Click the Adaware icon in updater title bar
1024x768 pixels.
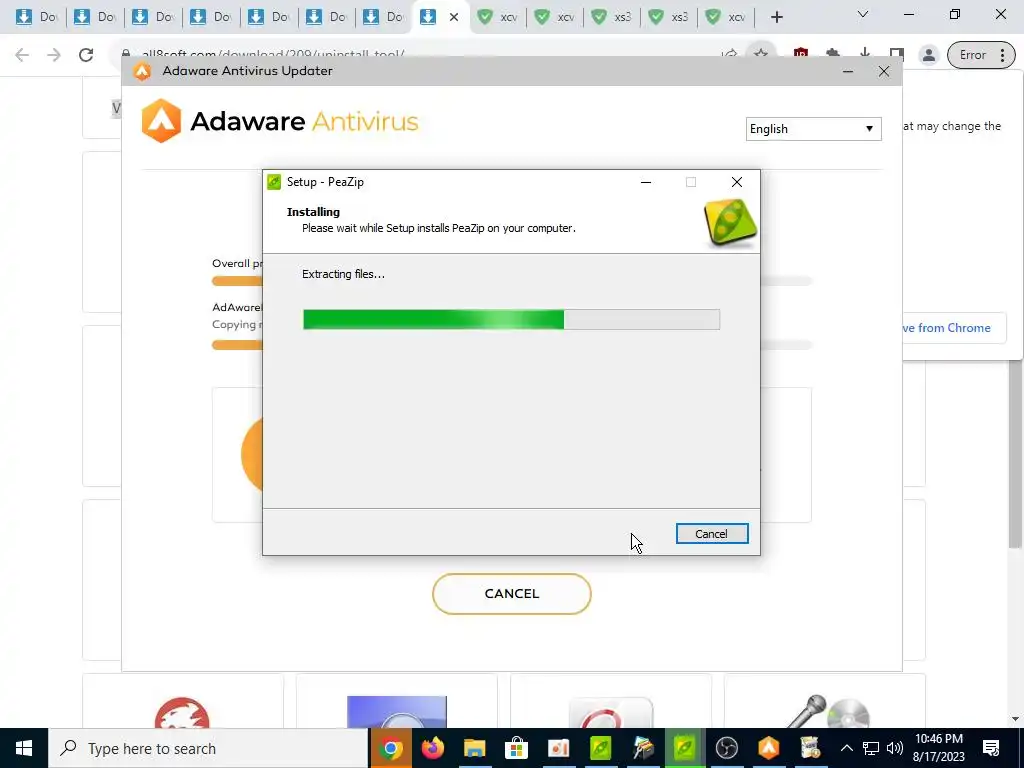(x=142, y=71)
